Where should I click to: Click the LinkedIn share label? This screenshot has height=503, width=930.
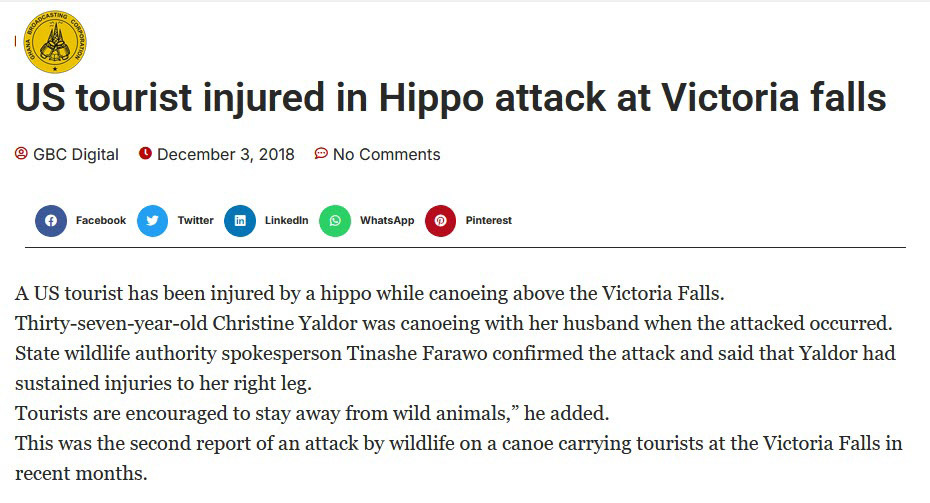[286, 221]
